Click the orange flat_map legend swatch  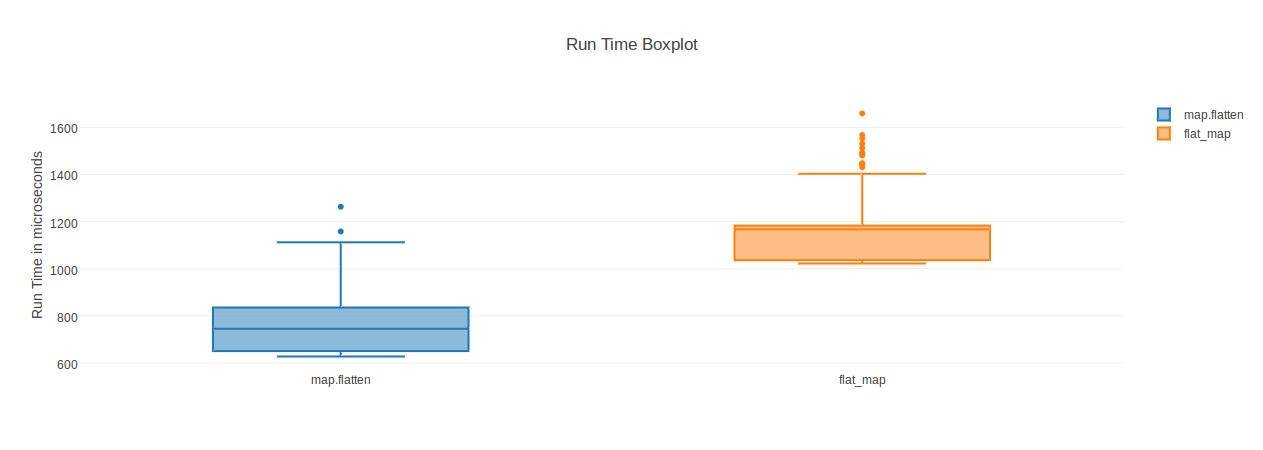(1164, 134)
